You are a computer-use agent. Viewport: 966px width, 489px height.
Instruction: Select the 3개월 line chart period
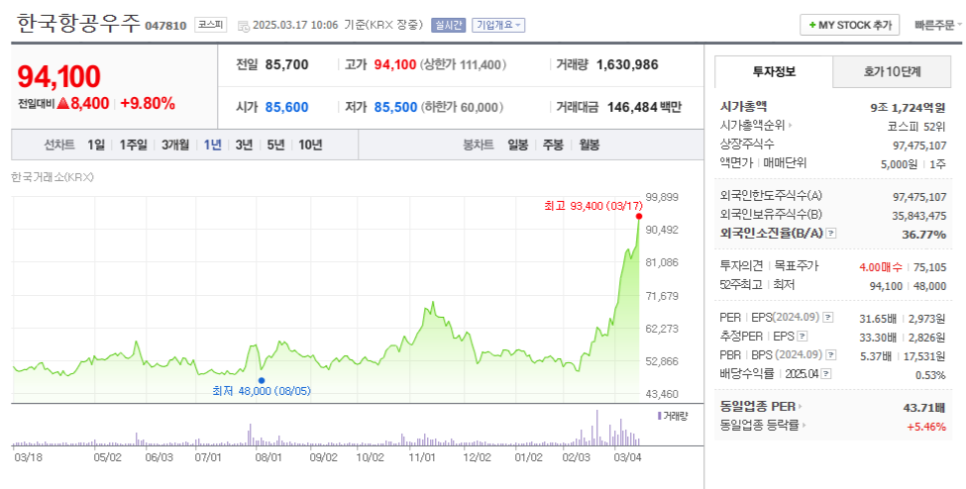tap(175, 145)
